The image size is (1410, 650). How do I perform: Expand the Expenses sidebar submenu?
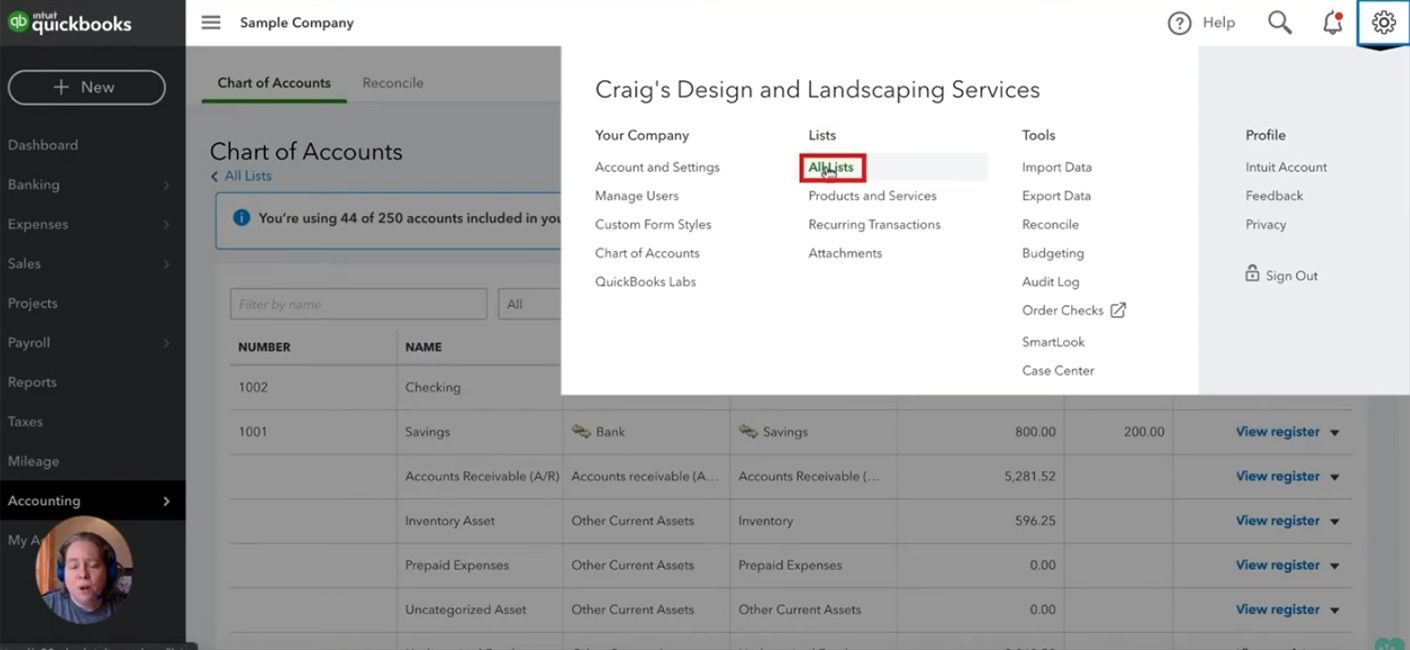point(167,224)
